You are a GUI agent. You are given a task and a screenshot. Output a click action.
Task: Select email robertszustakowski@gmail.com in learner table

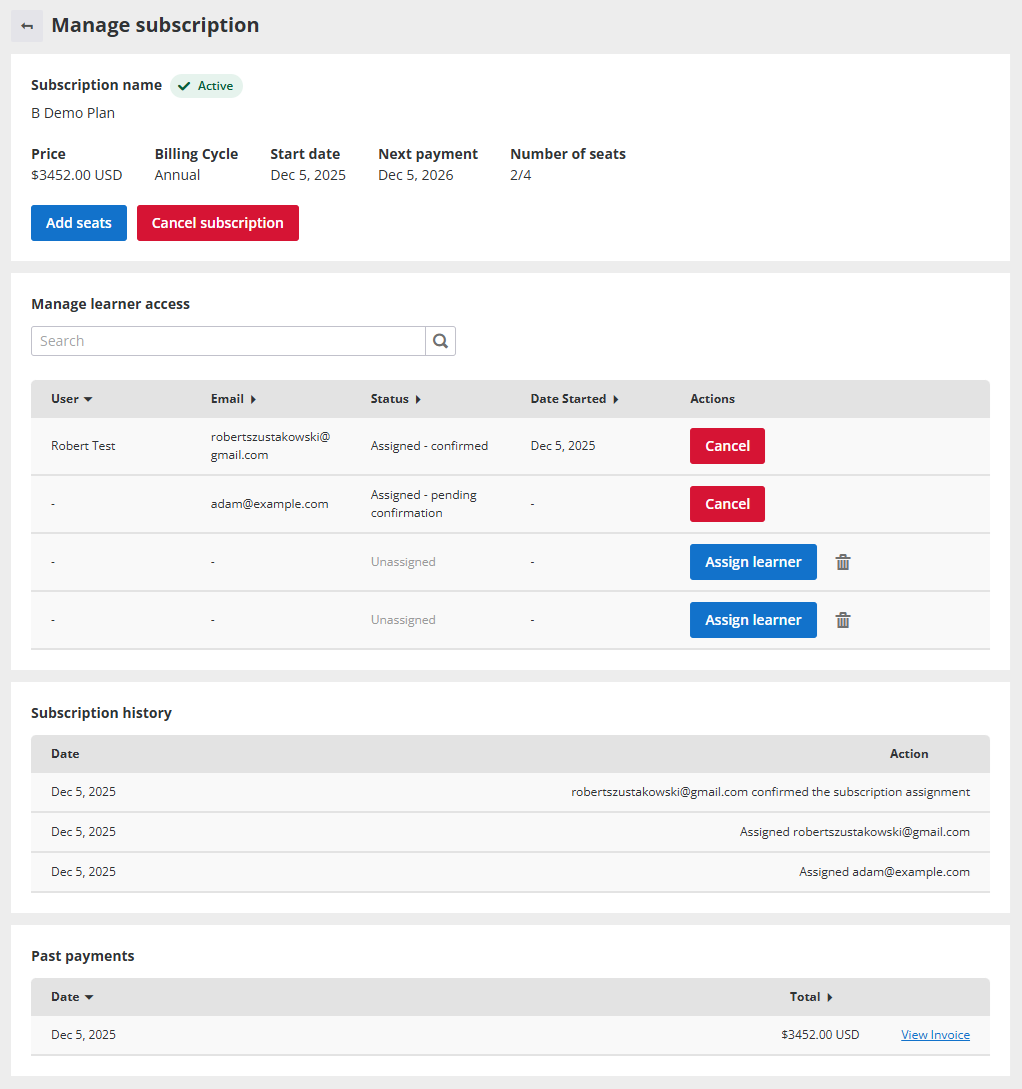pyautogui.click(x=270, y=446)
